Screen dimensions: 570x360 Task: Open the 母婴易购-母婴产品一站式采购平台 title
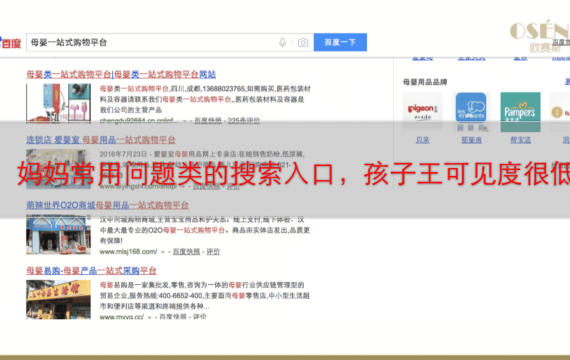(91, 271)
